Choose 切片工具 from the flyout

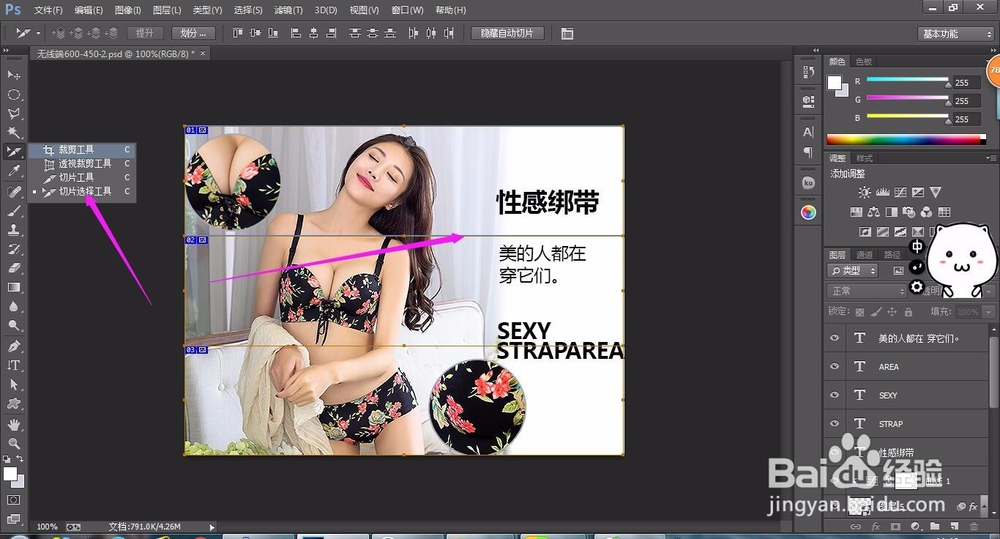pos(81,178)
